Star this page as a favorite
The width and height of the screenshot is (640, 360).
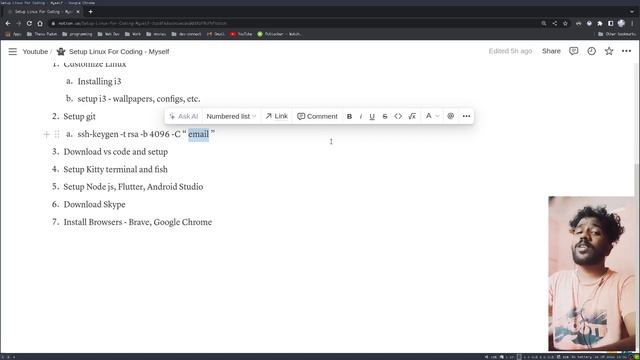point(609,51)
